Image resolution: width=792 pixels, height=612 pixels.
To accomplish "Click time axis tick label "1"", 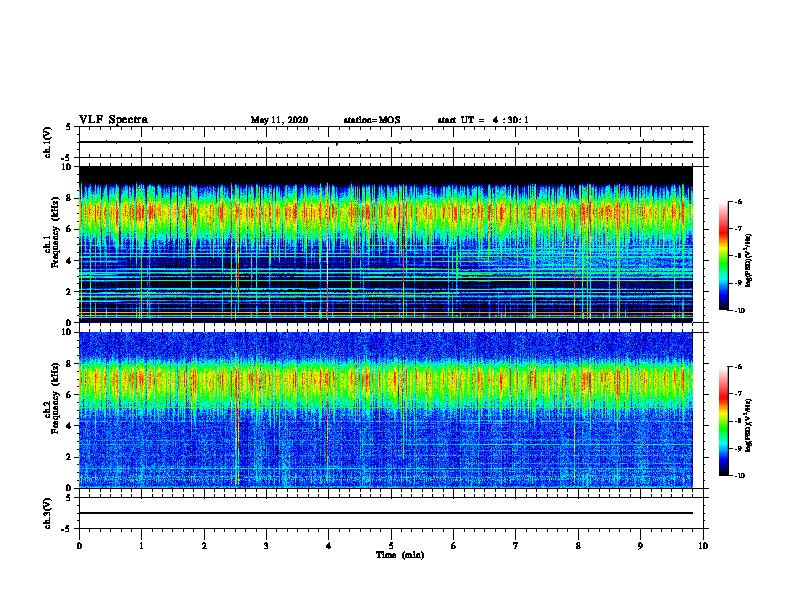I will [141, 545].
